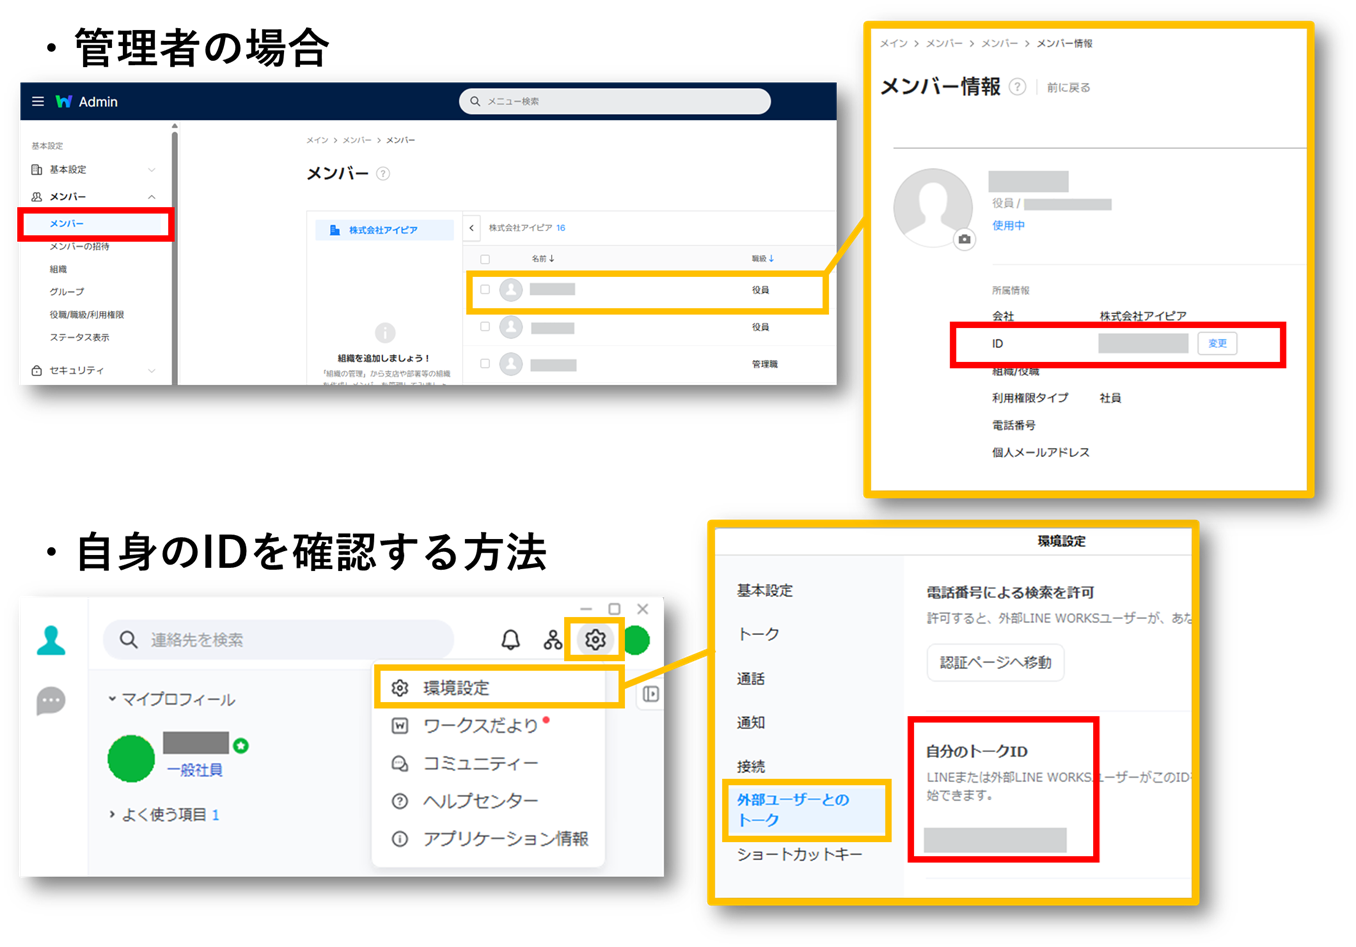Click the camera icon on profile photo
The width and height of the screenshot is (1356, 947).
coord(964,239)
